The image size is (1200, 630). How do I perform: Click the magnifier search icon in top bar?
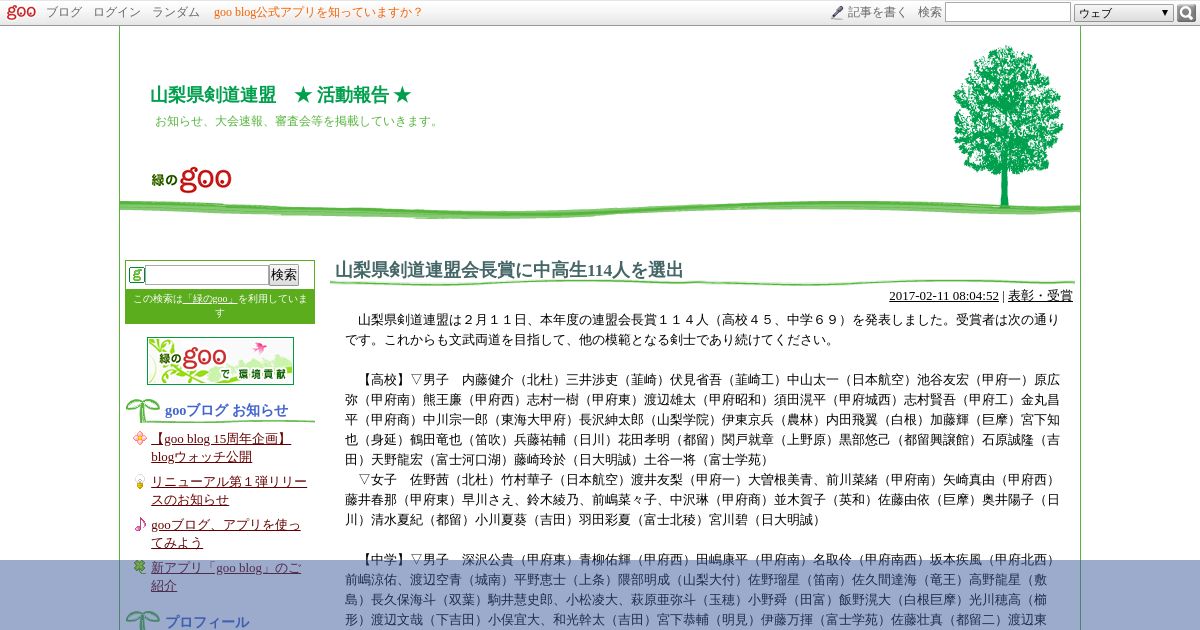coord(1187,13)
